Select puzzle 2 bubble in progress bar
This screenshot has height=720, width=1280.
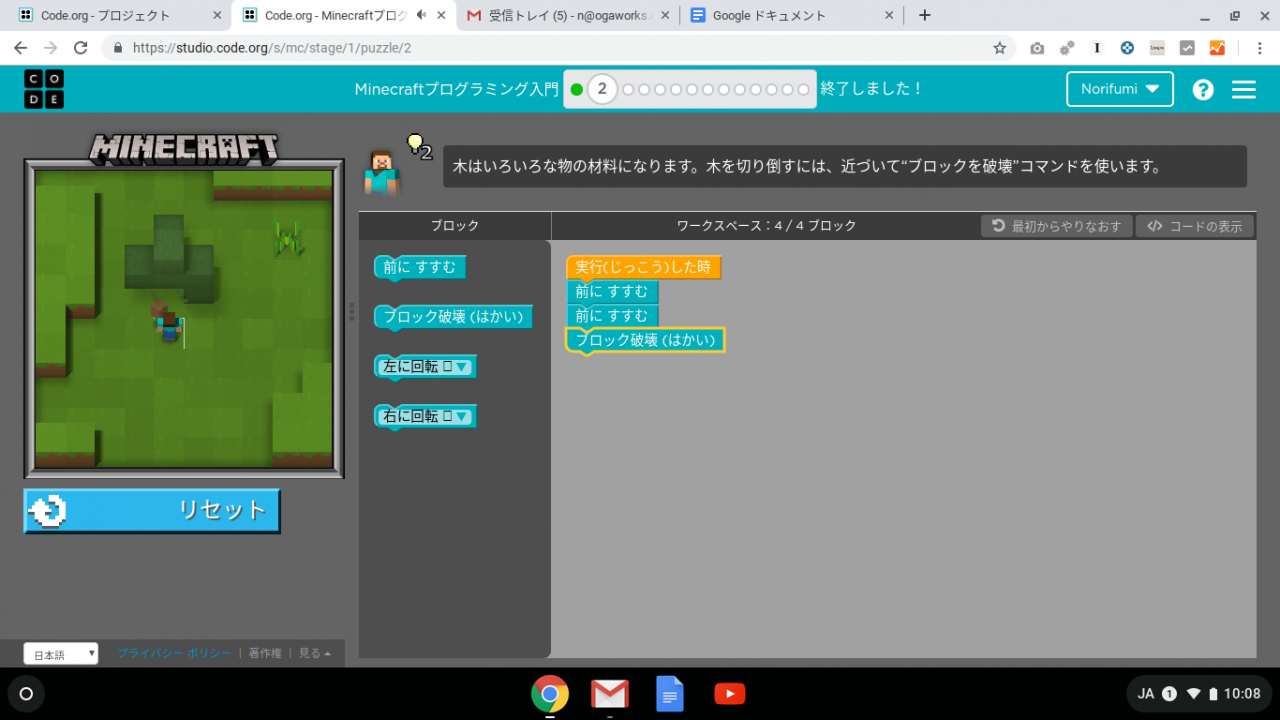point(602,89)
